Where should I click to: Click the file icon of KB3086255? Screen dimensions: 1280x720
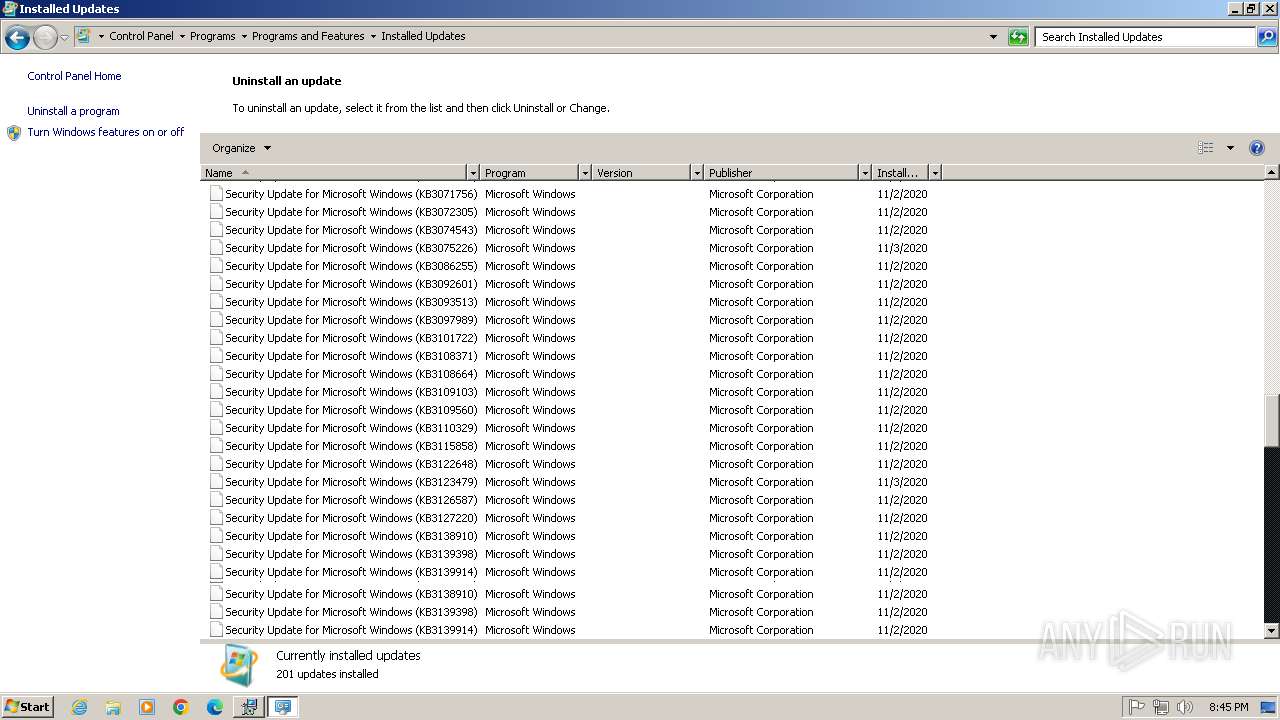pyautogui.click(x=216, y=266)
